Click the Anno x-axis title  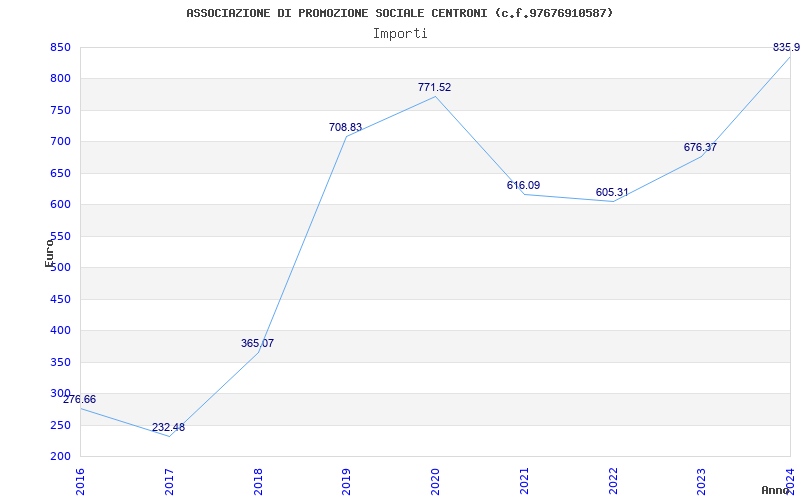coord(775,490)
